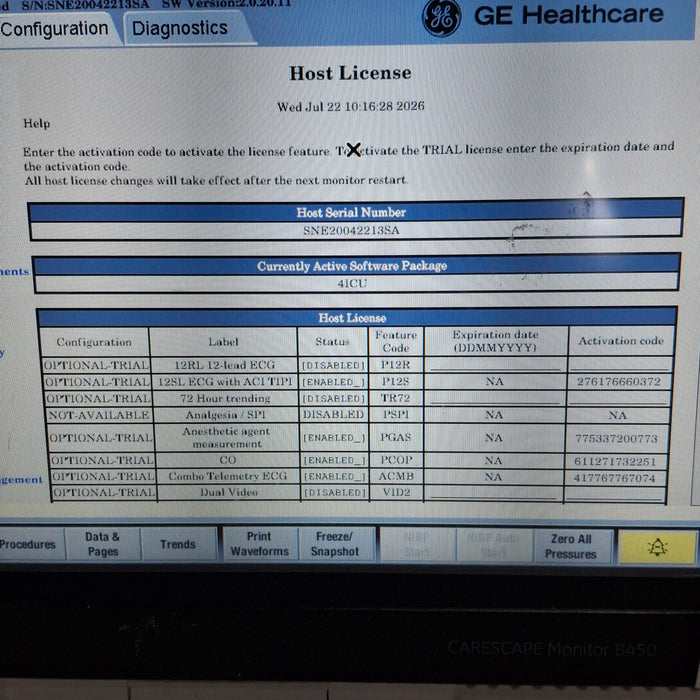Click feature code PGAS

point(396,437)
